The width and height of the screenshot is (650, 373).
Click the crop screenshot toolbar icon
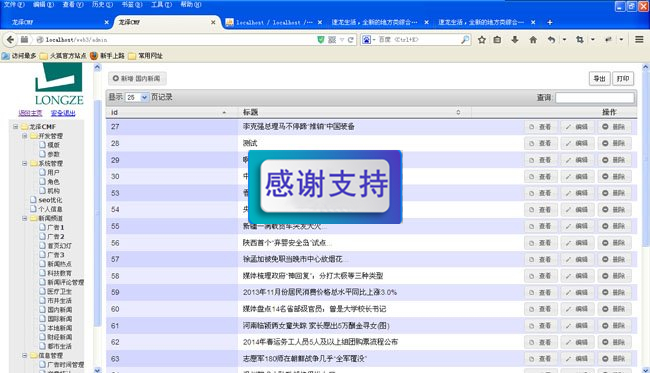pos(580,40)
